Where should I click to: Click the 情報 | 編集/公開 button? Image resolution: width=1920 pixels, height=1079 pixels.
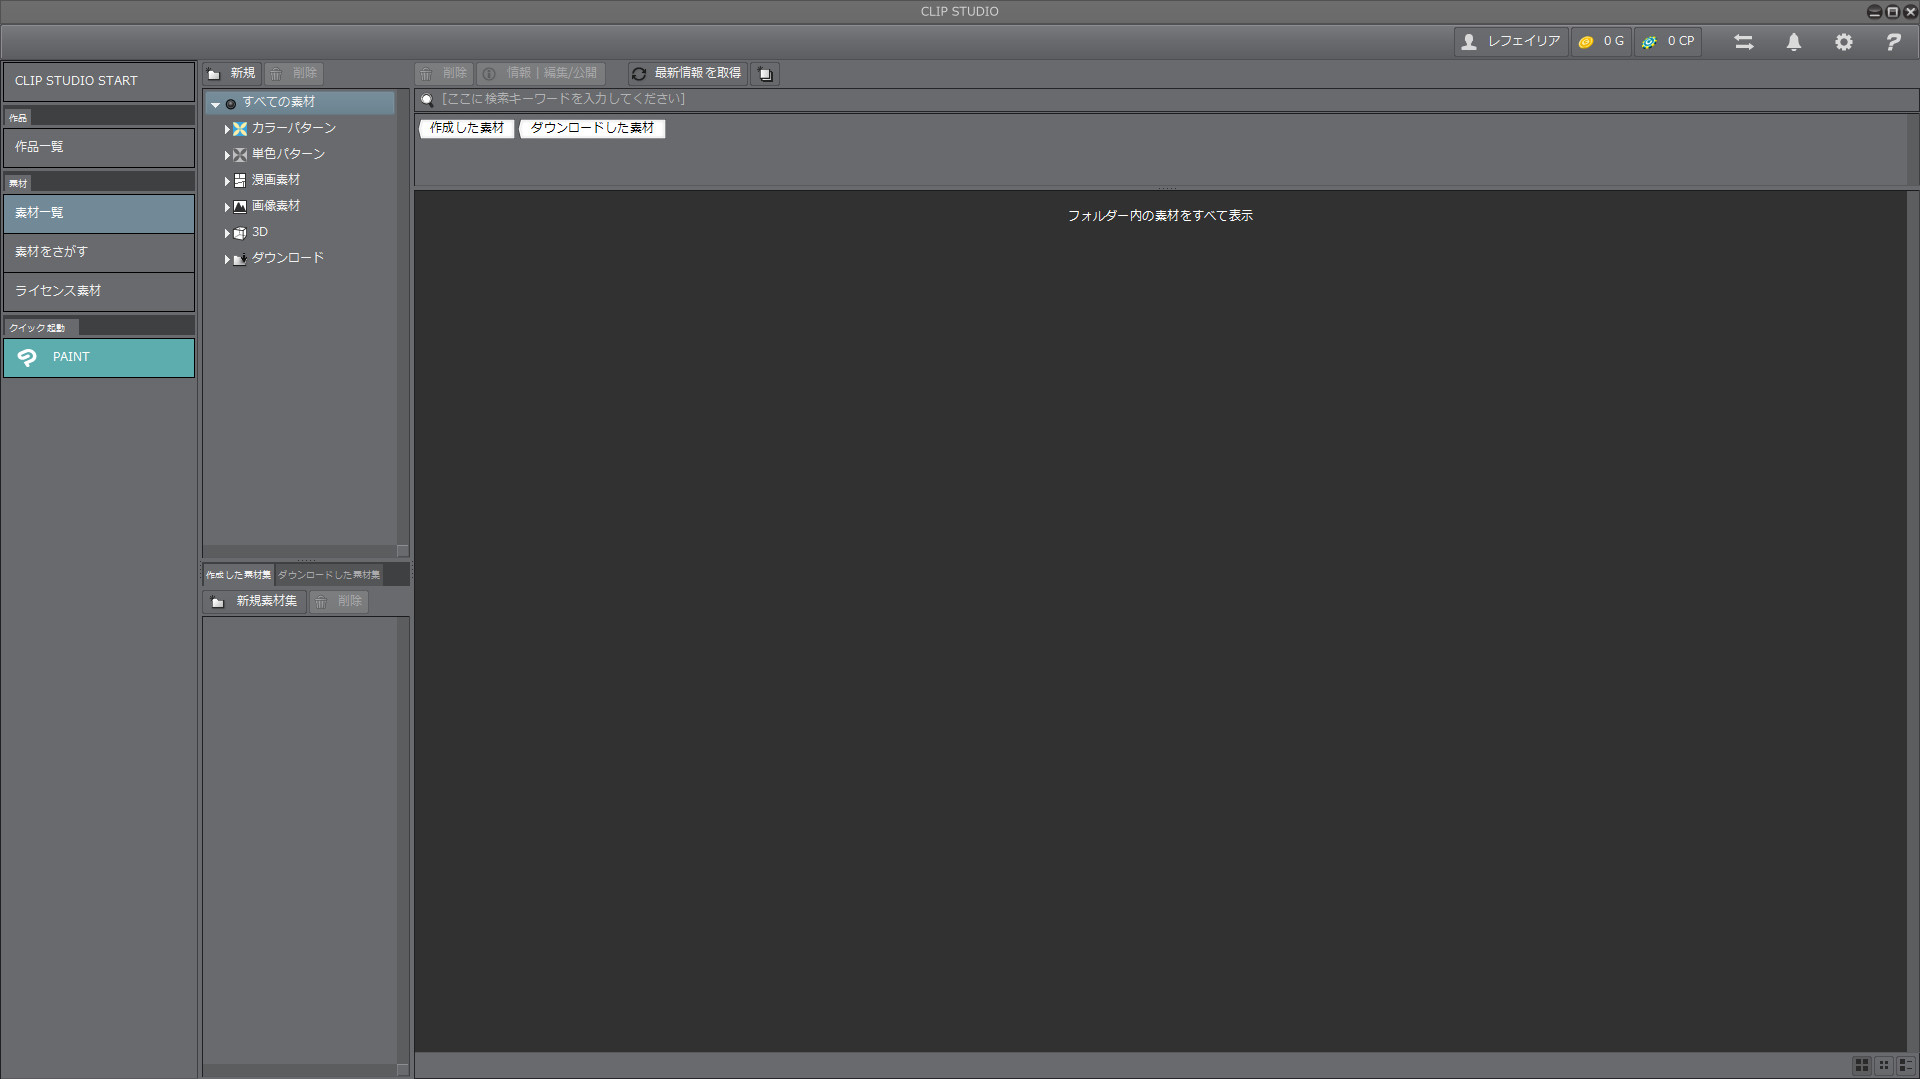coord(540,74)
